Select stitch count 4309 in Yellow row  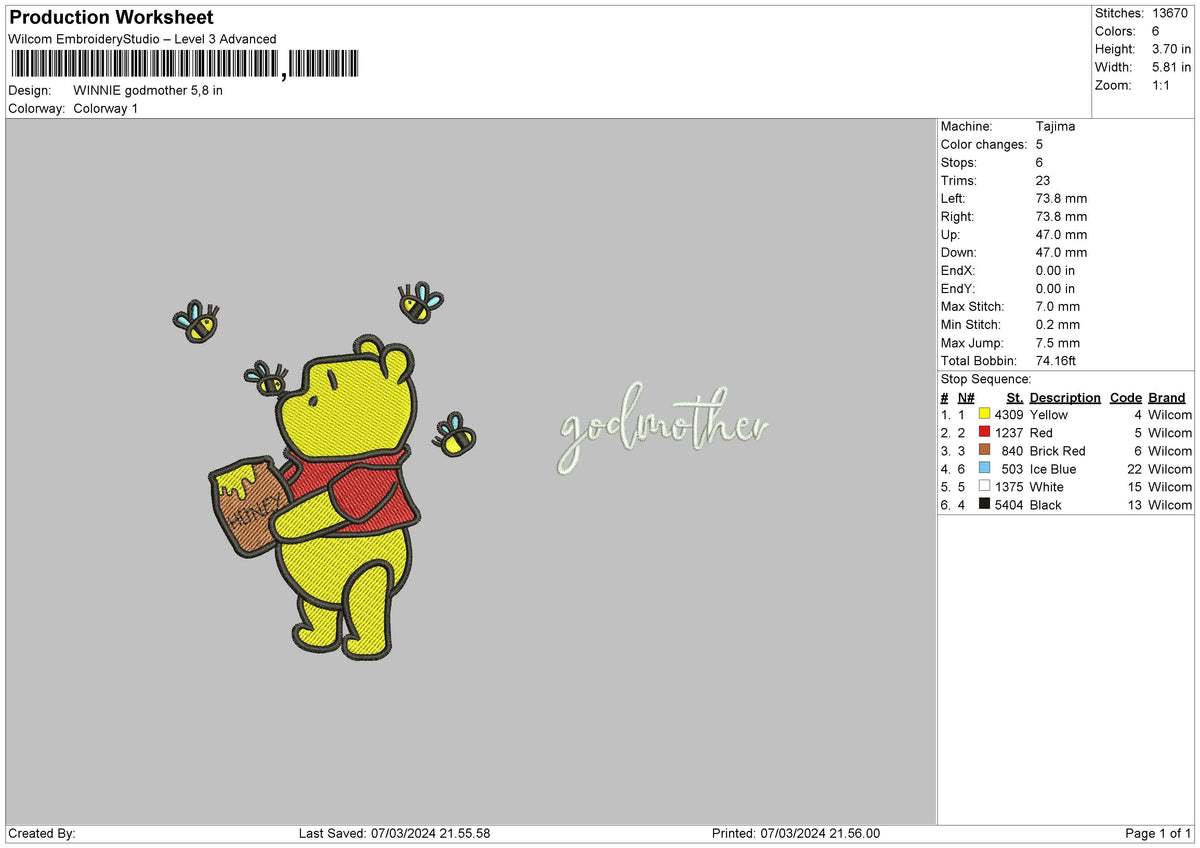click(x=1009, y=414)
